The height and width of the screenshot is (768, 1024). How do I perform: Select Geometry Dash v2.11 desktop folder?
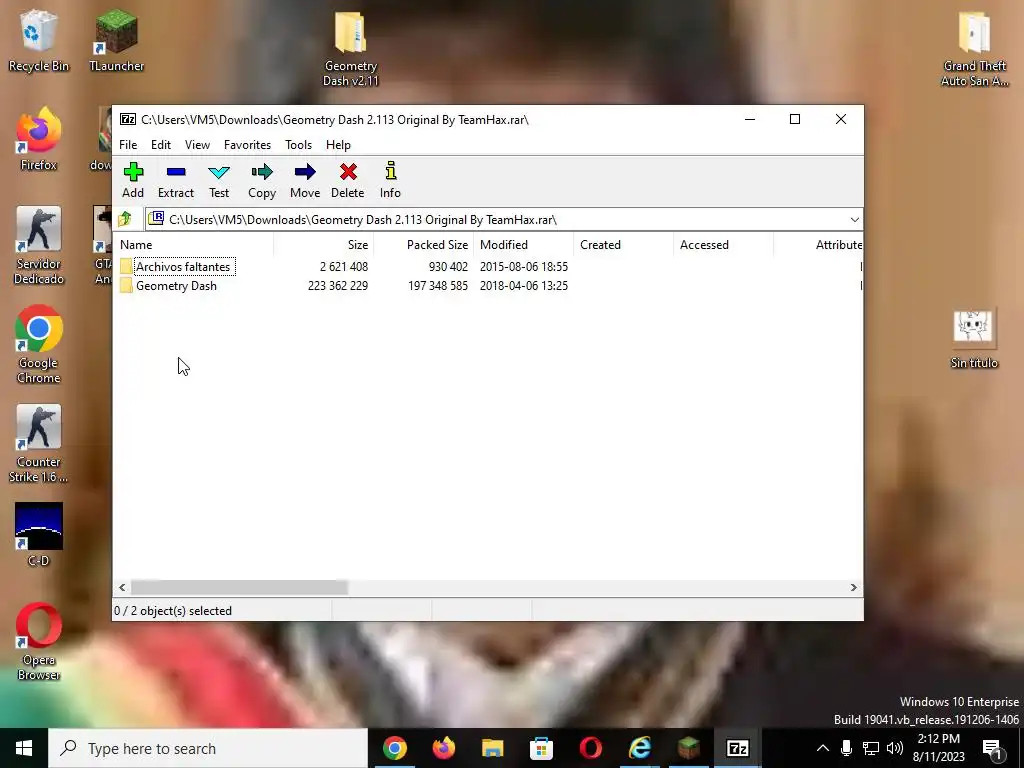click(351, 48)
